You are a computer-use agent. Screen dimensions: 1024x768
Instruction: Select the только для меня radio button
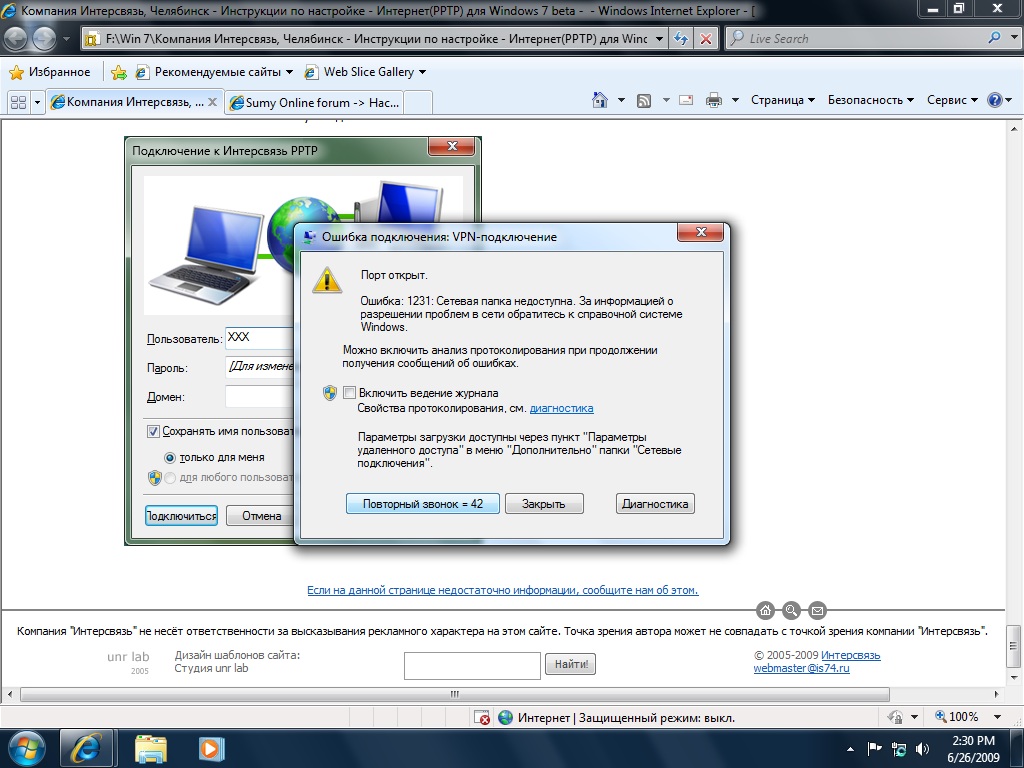click(x=170, y=457)
